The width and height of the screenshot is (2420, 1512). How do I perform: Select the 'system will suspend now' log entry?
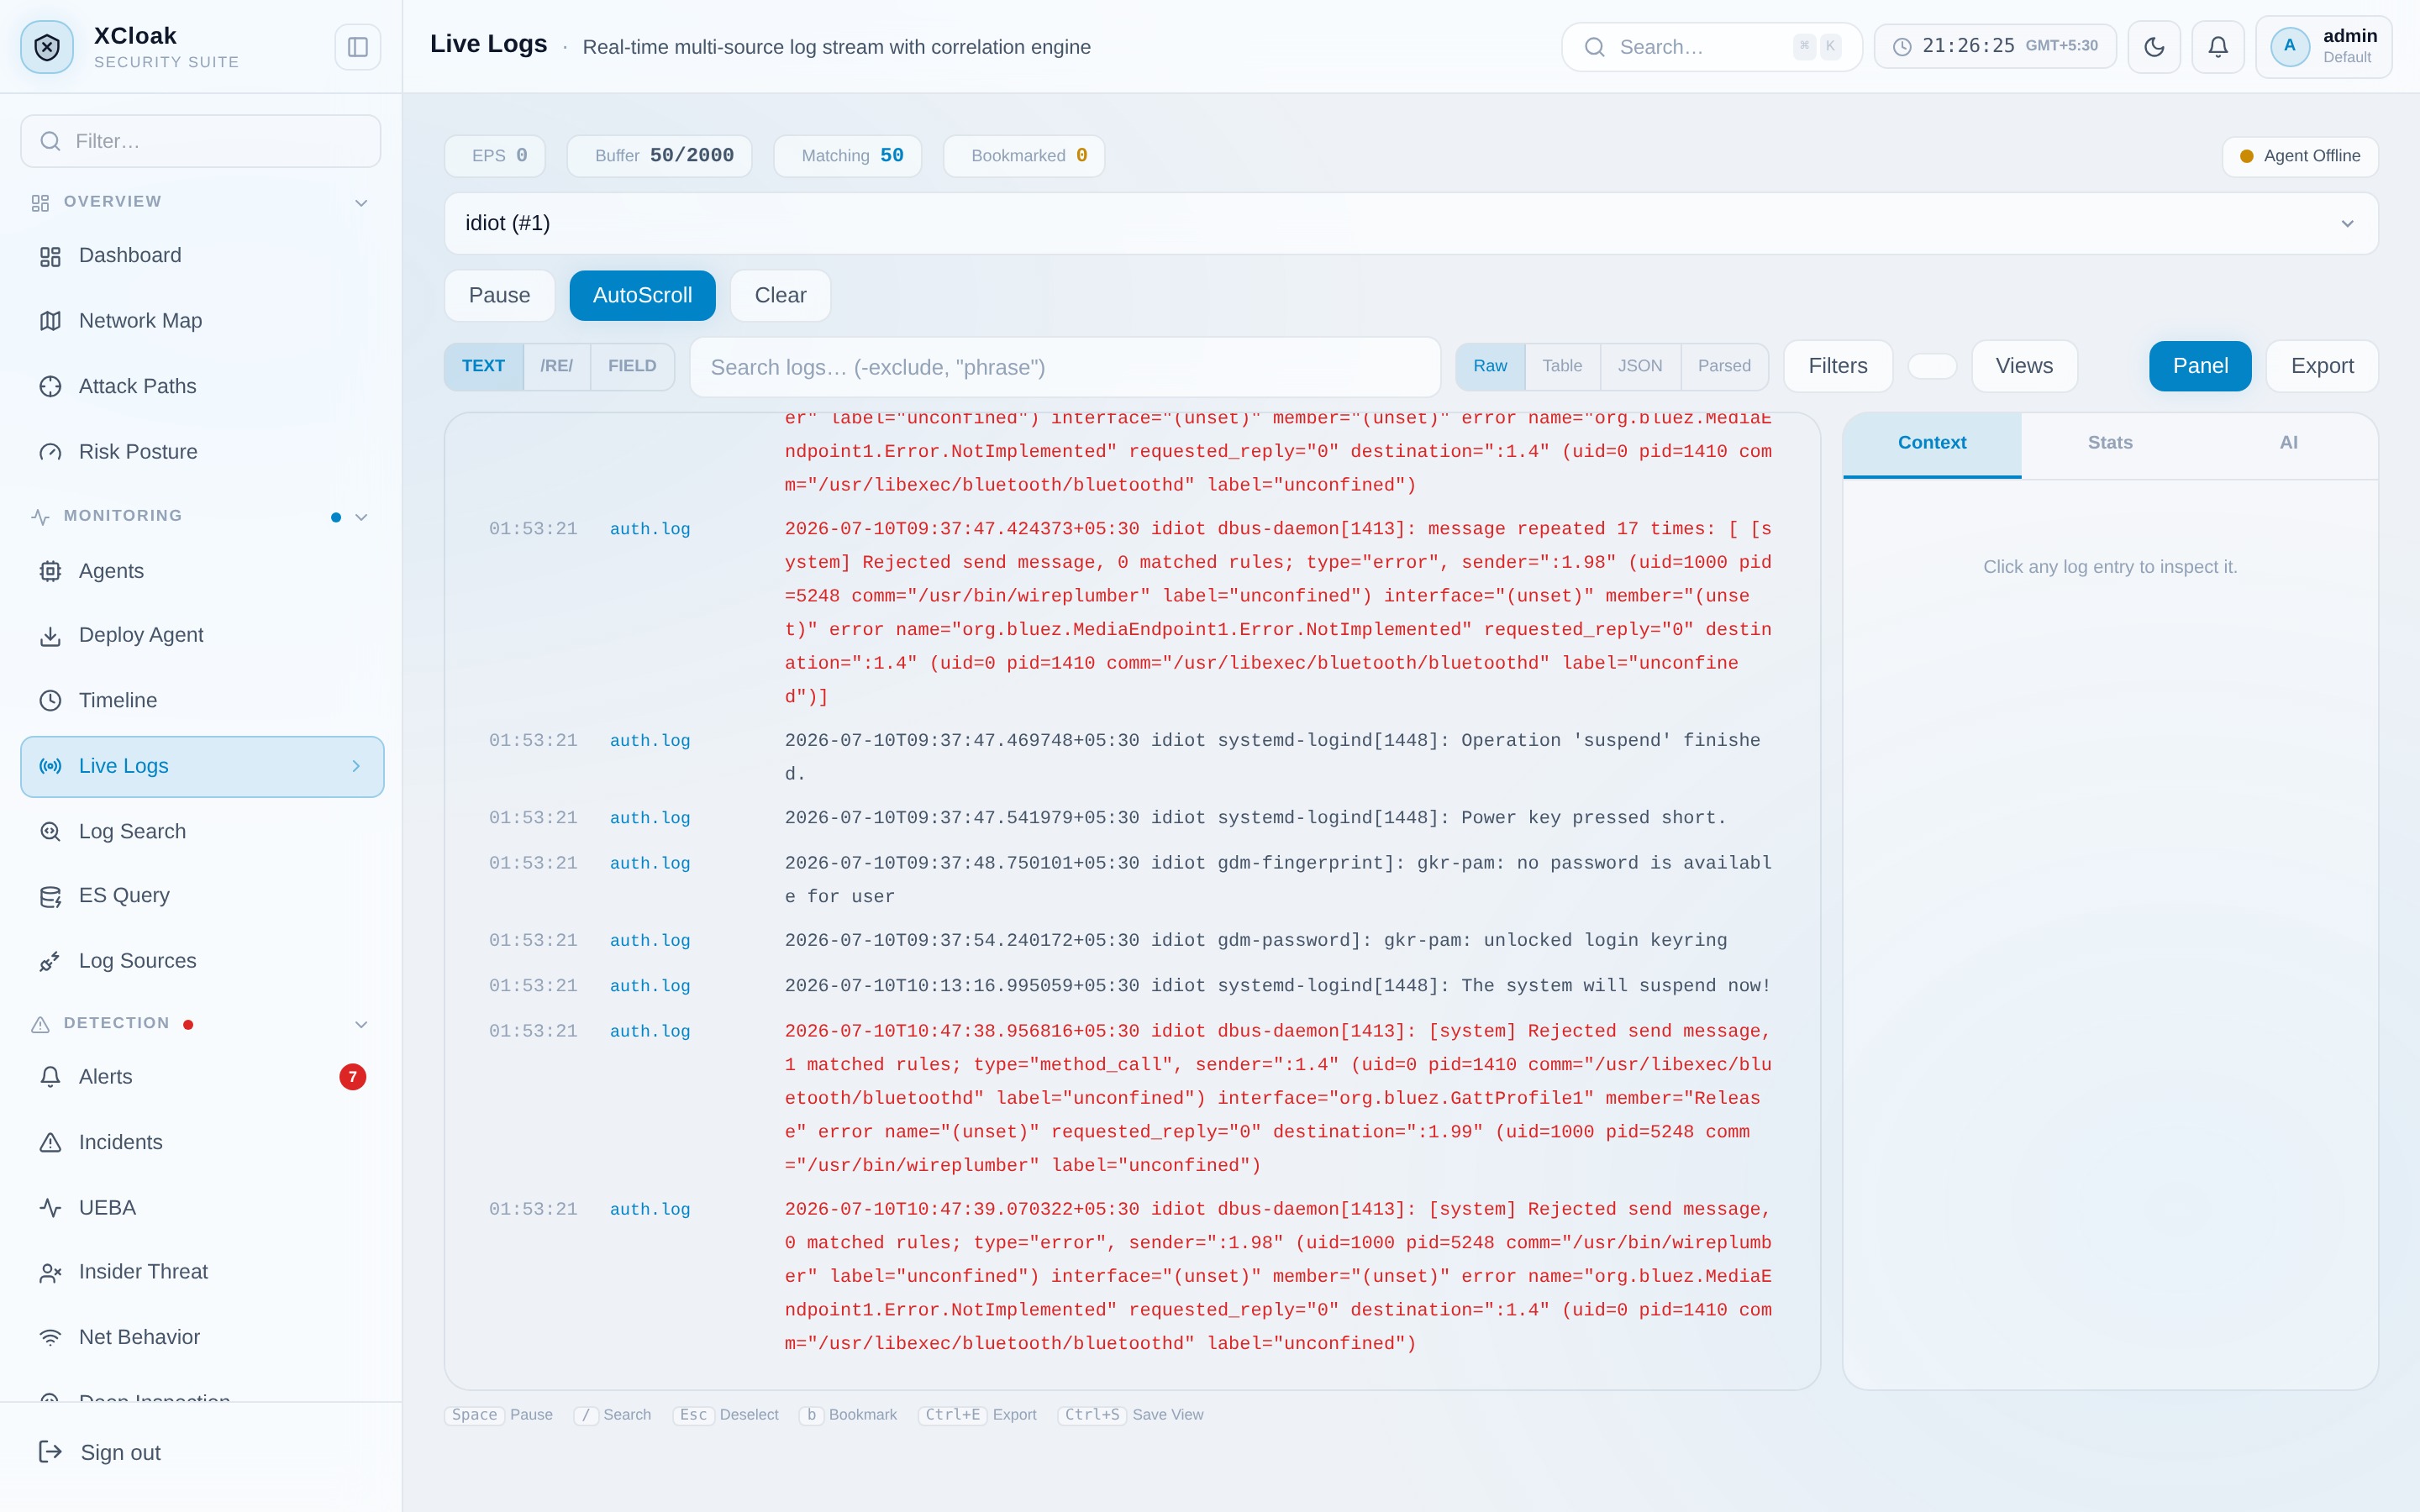1131,986
